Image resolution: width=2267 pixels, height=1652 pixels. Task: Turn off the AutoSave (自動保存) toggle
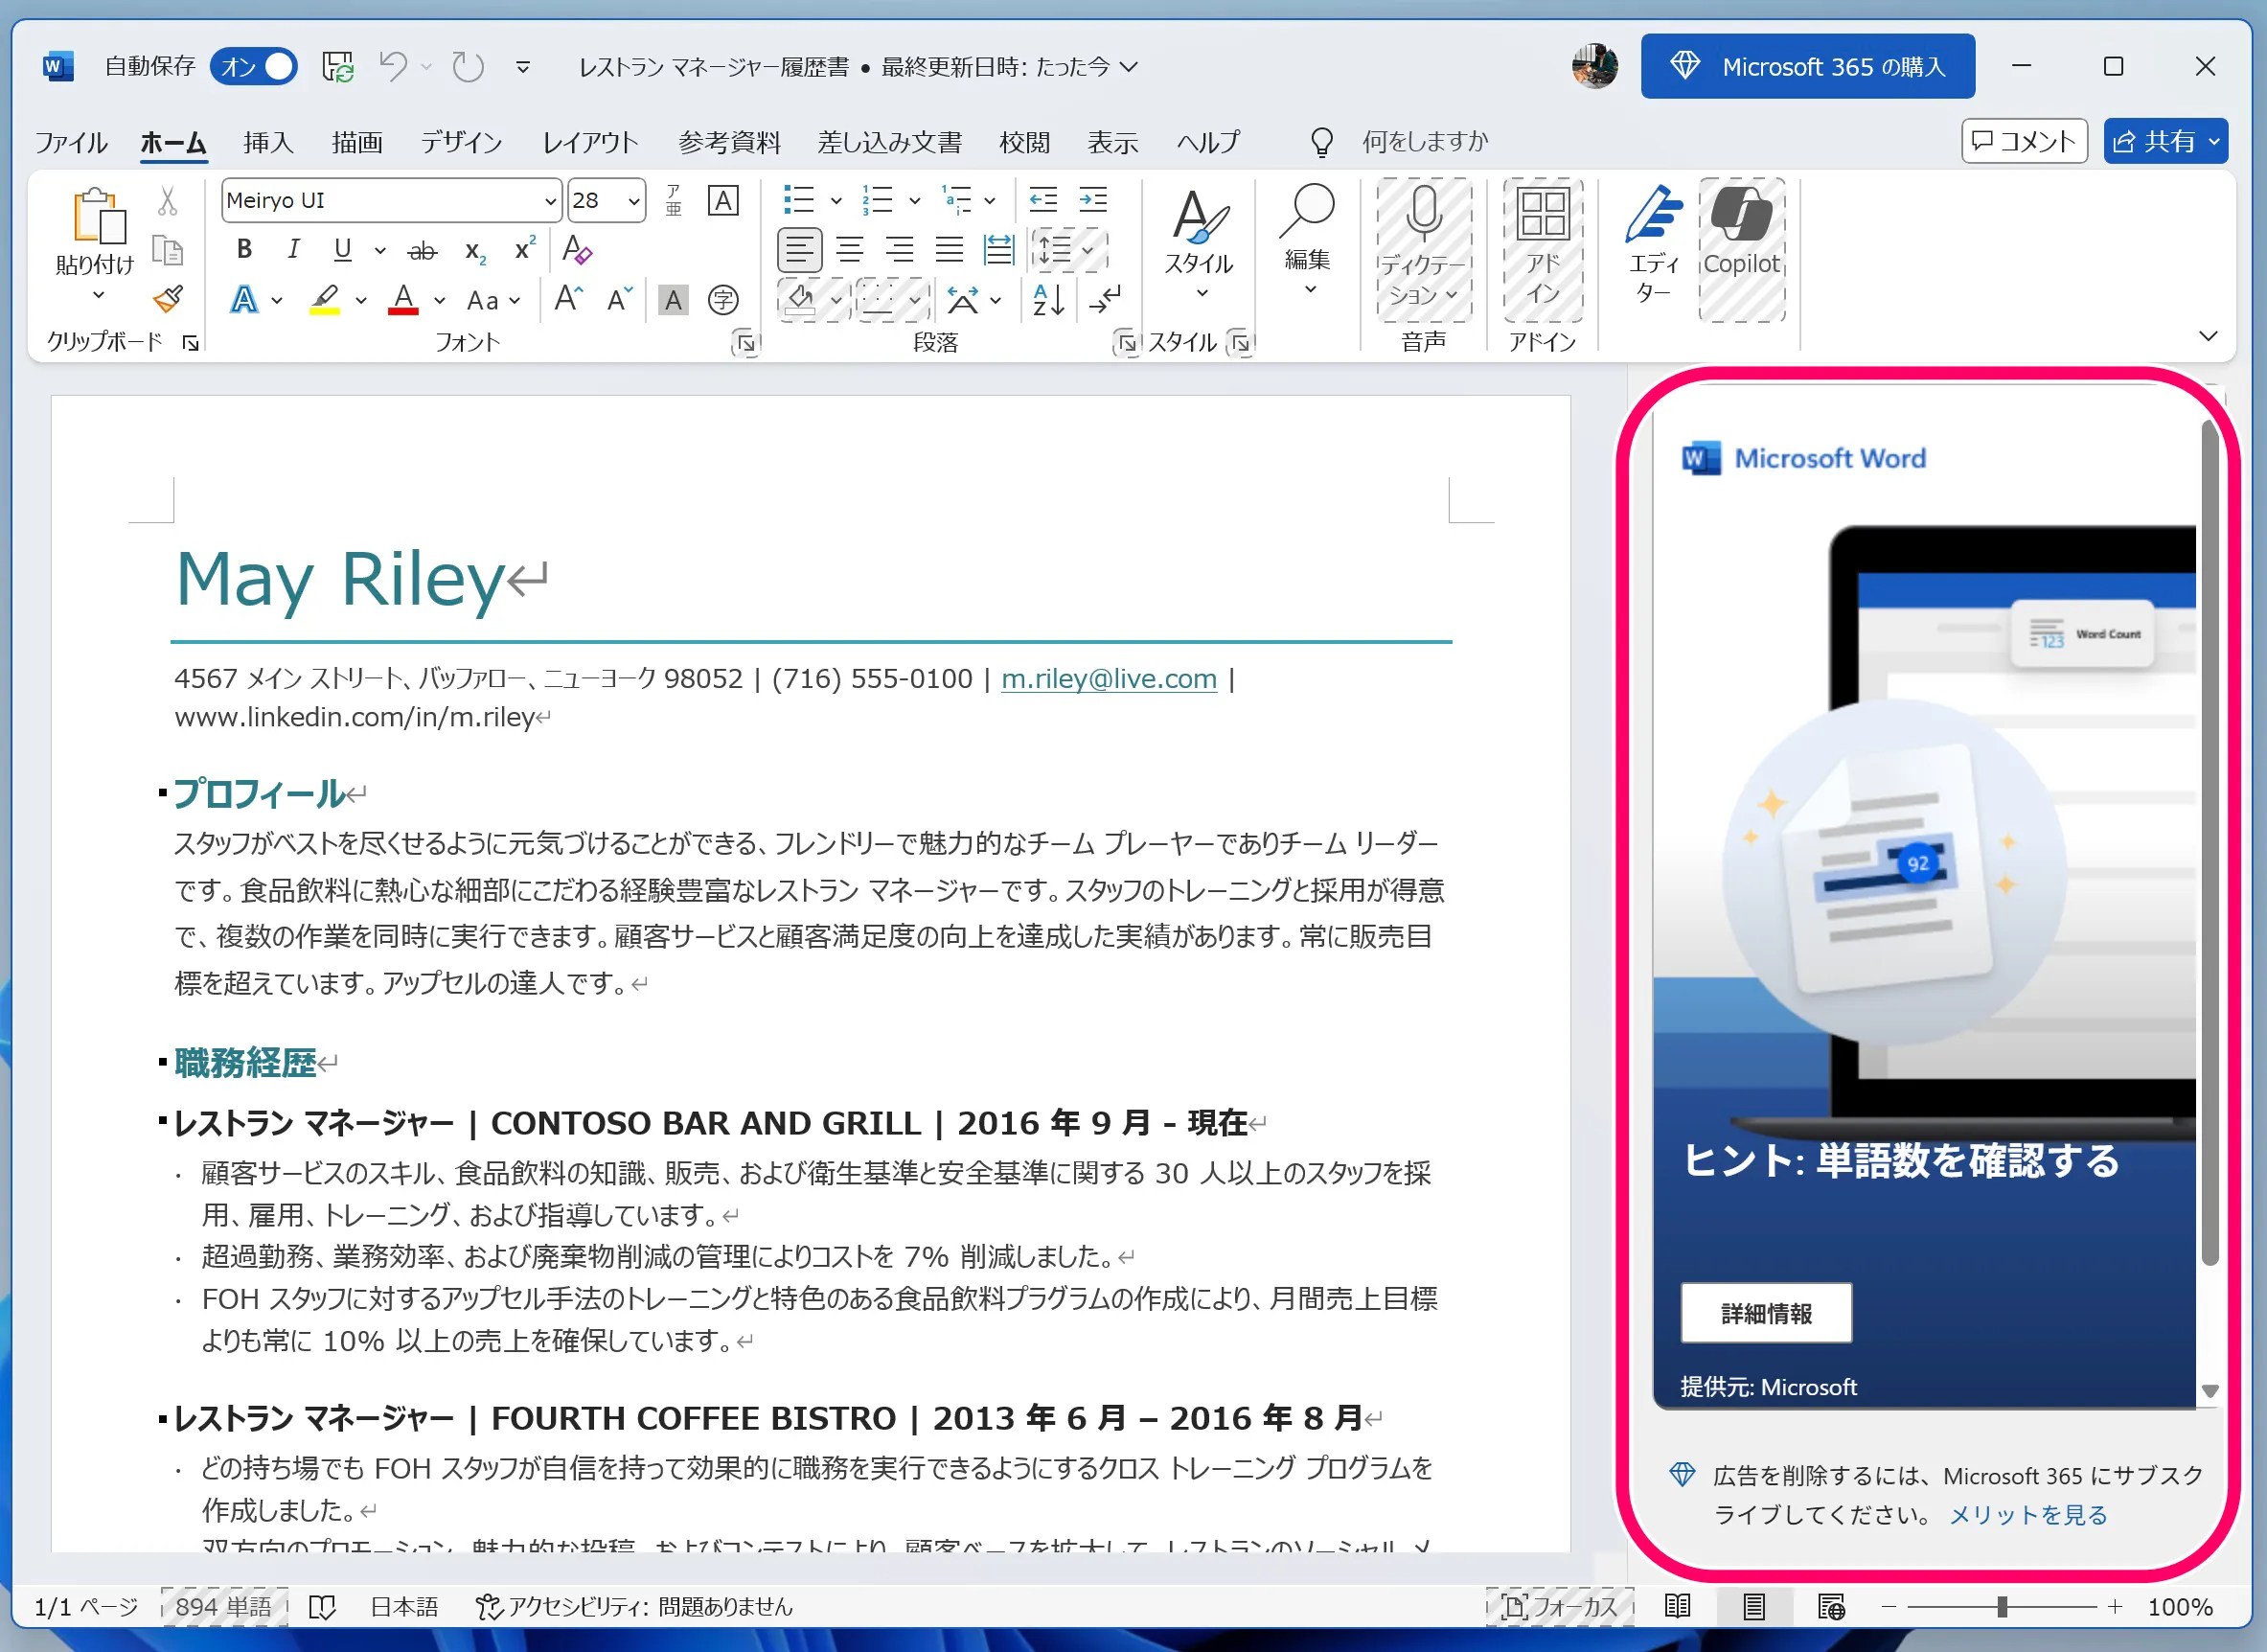point(254,67)
